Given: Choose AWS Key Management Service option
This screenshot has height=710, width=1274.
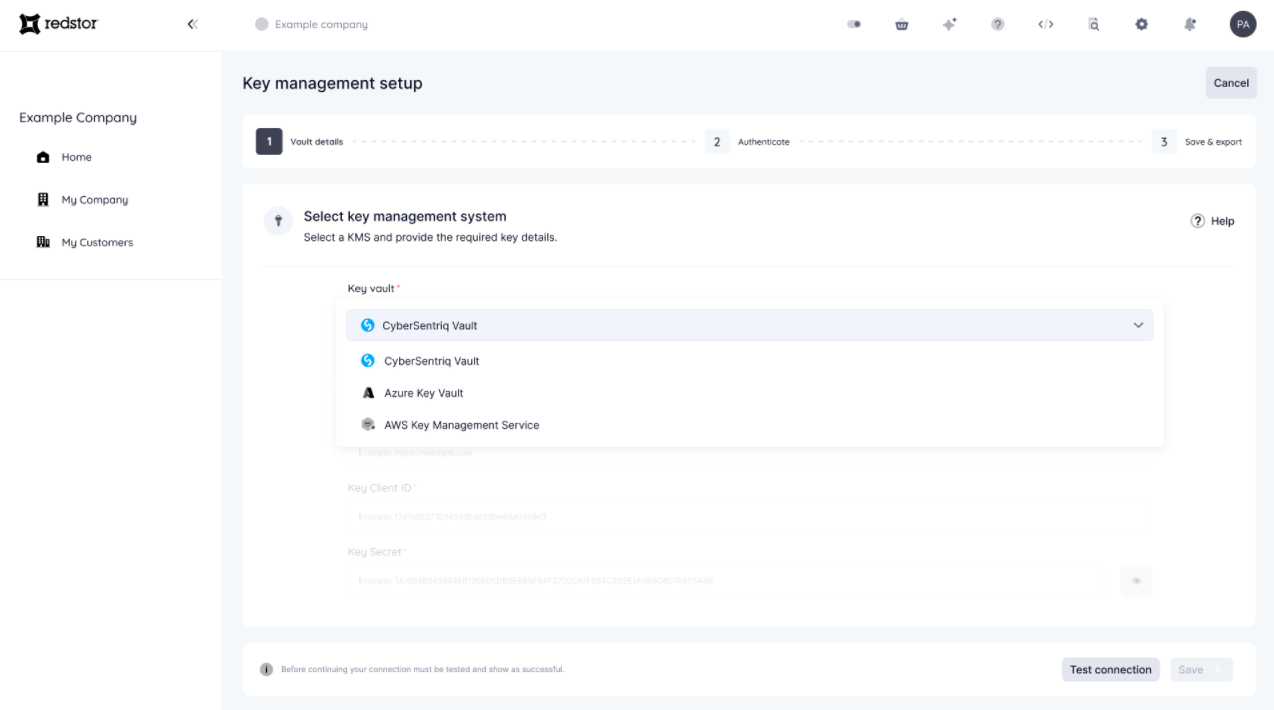Looking at the screenshot, I should coord(749,425).
